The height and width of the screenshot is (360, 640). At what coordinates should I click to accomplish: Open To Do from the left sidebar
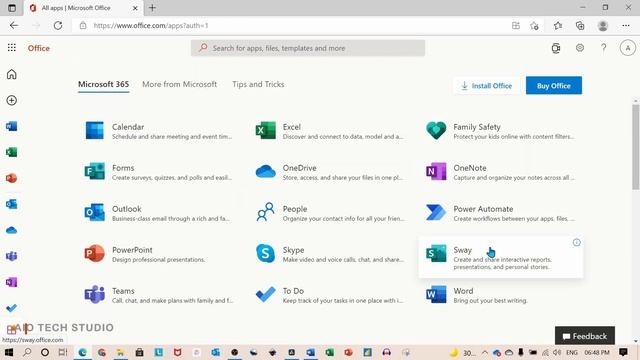(11, 308)
